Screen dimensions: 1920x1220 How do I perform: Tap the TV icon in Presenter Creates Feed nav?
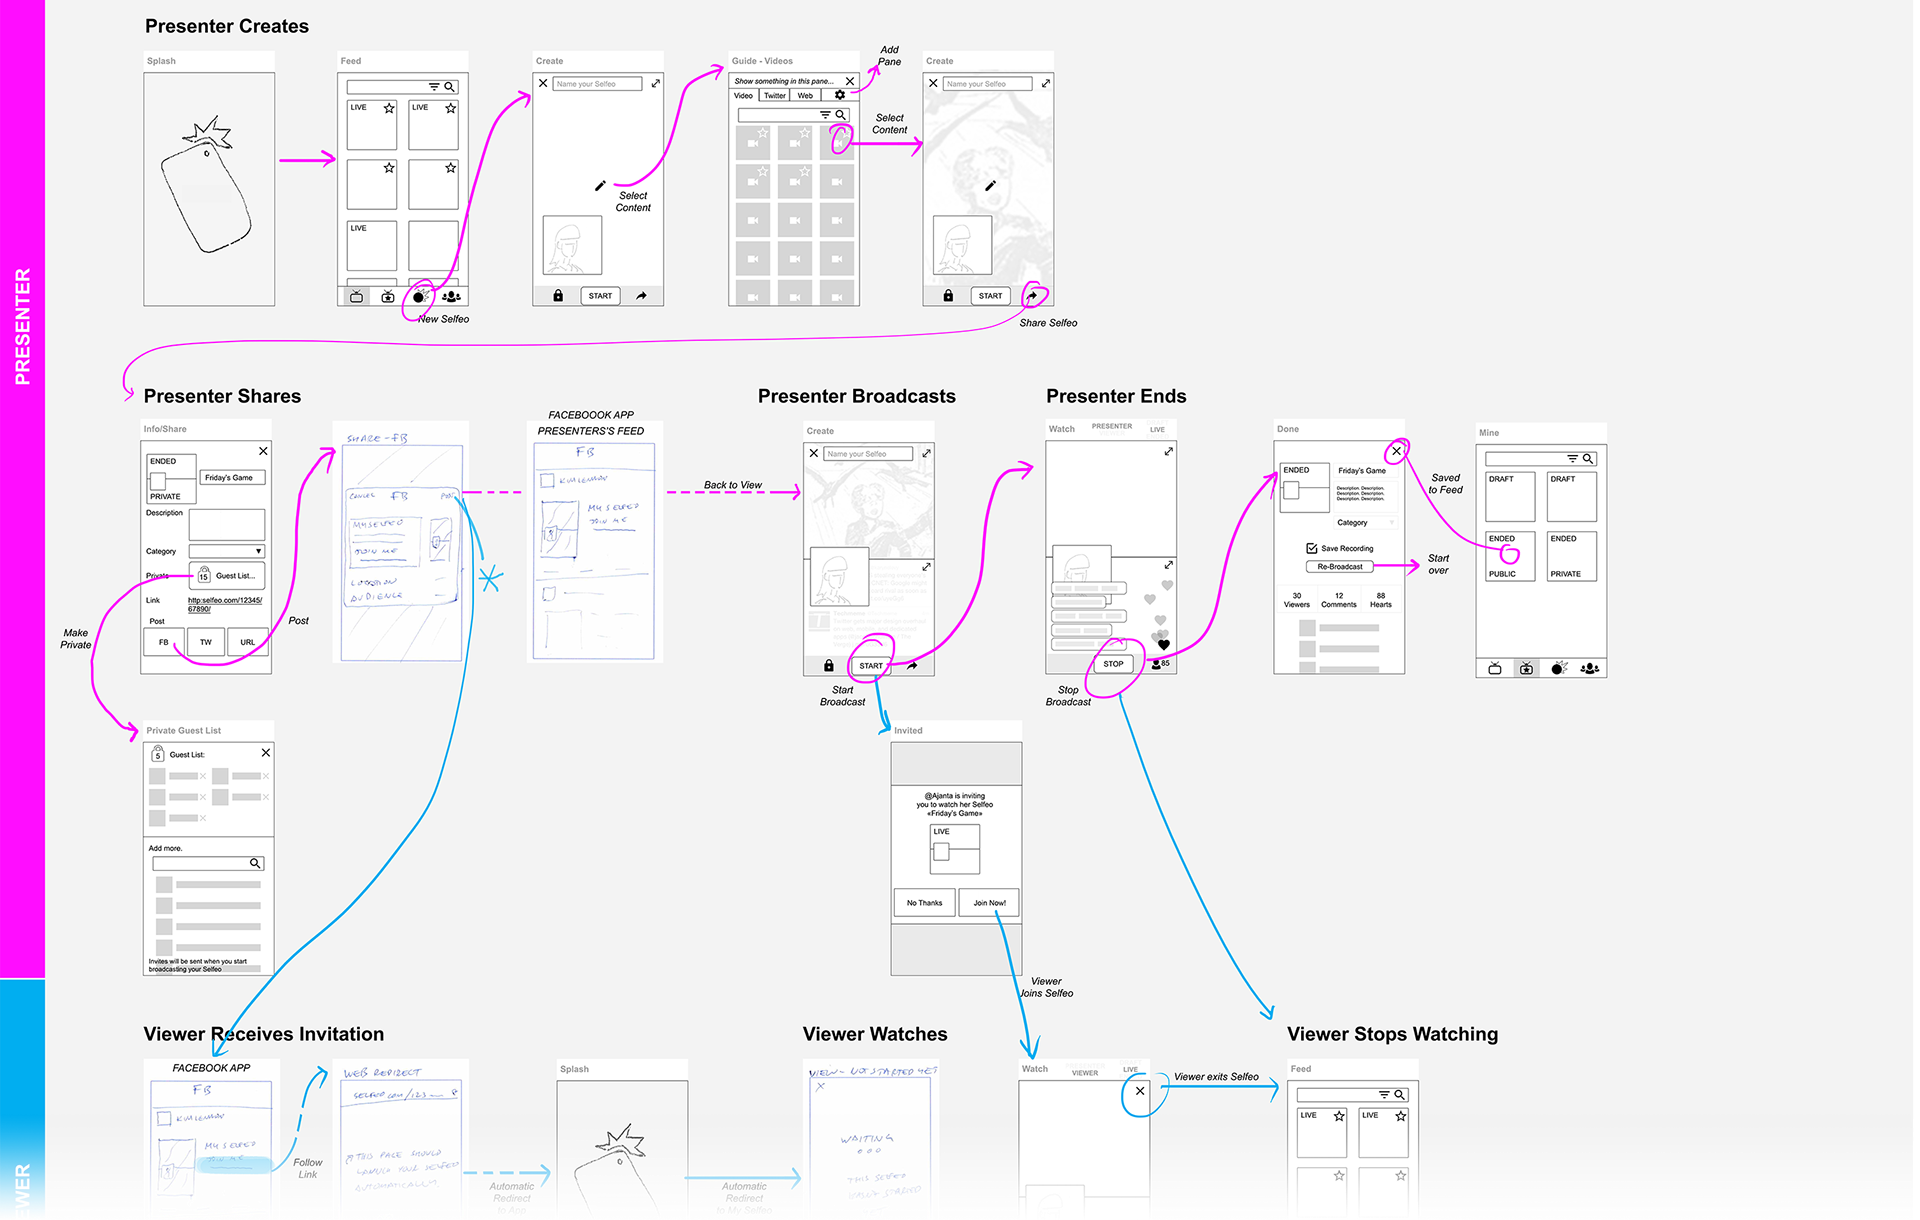(x=356, y=296)
